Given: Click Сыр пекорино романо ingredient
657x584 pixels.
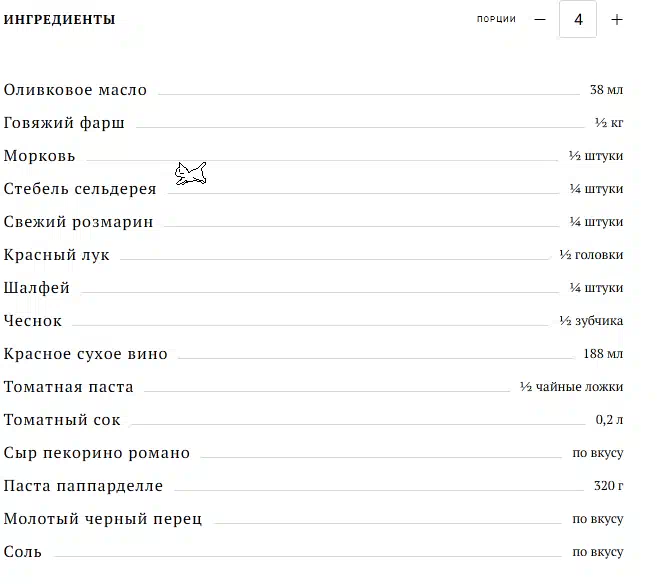Looking at the screenshot, I should tap(97, 453).
